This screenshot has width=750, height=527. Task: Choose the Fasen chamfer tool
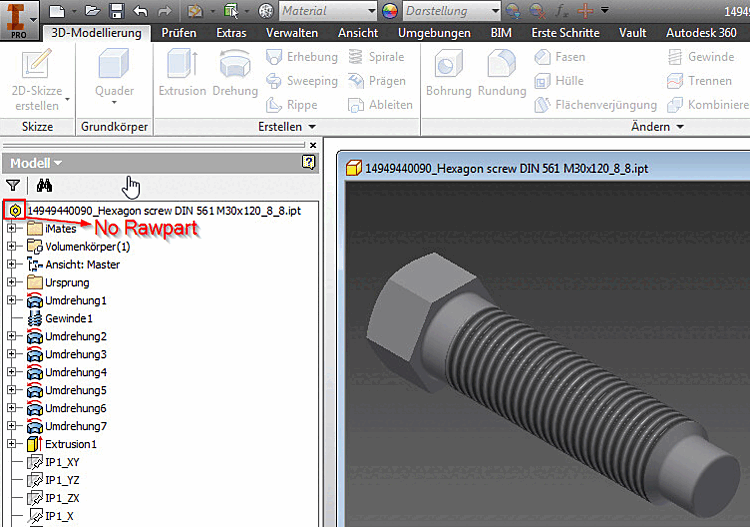click(560, 57)
